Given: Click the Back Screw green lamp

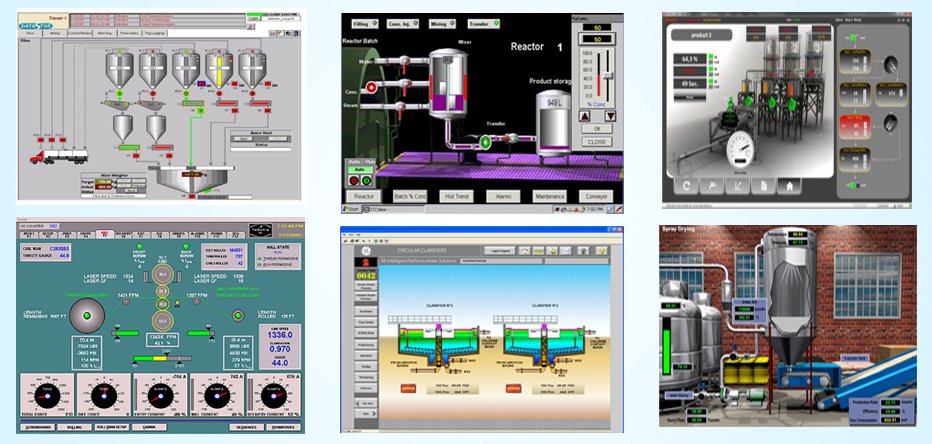Looking at the screenshot, I should click(186, 246).
